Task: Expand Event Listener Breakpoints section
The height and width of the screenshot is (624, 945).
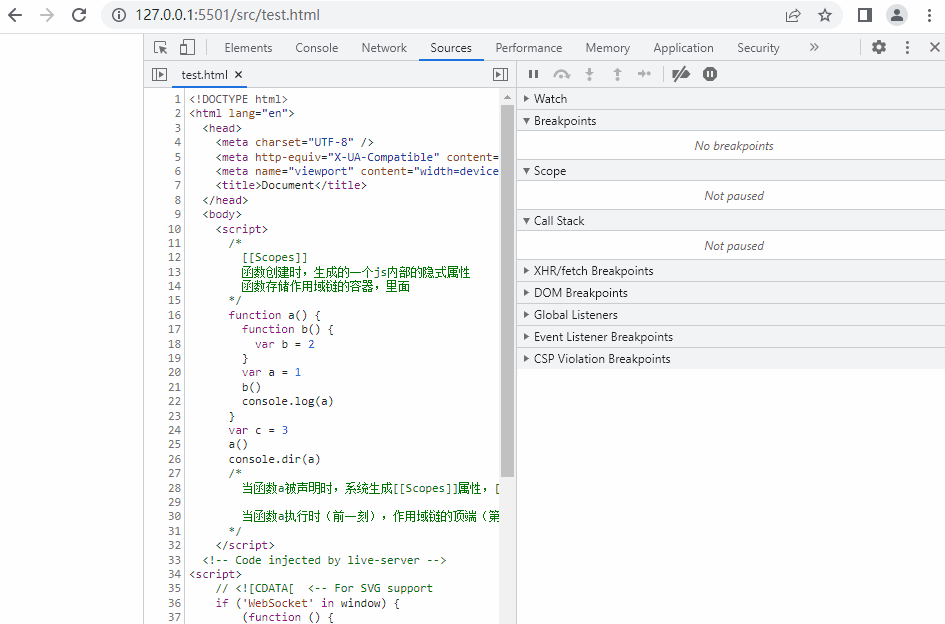Action: click(x=731, y=337)
